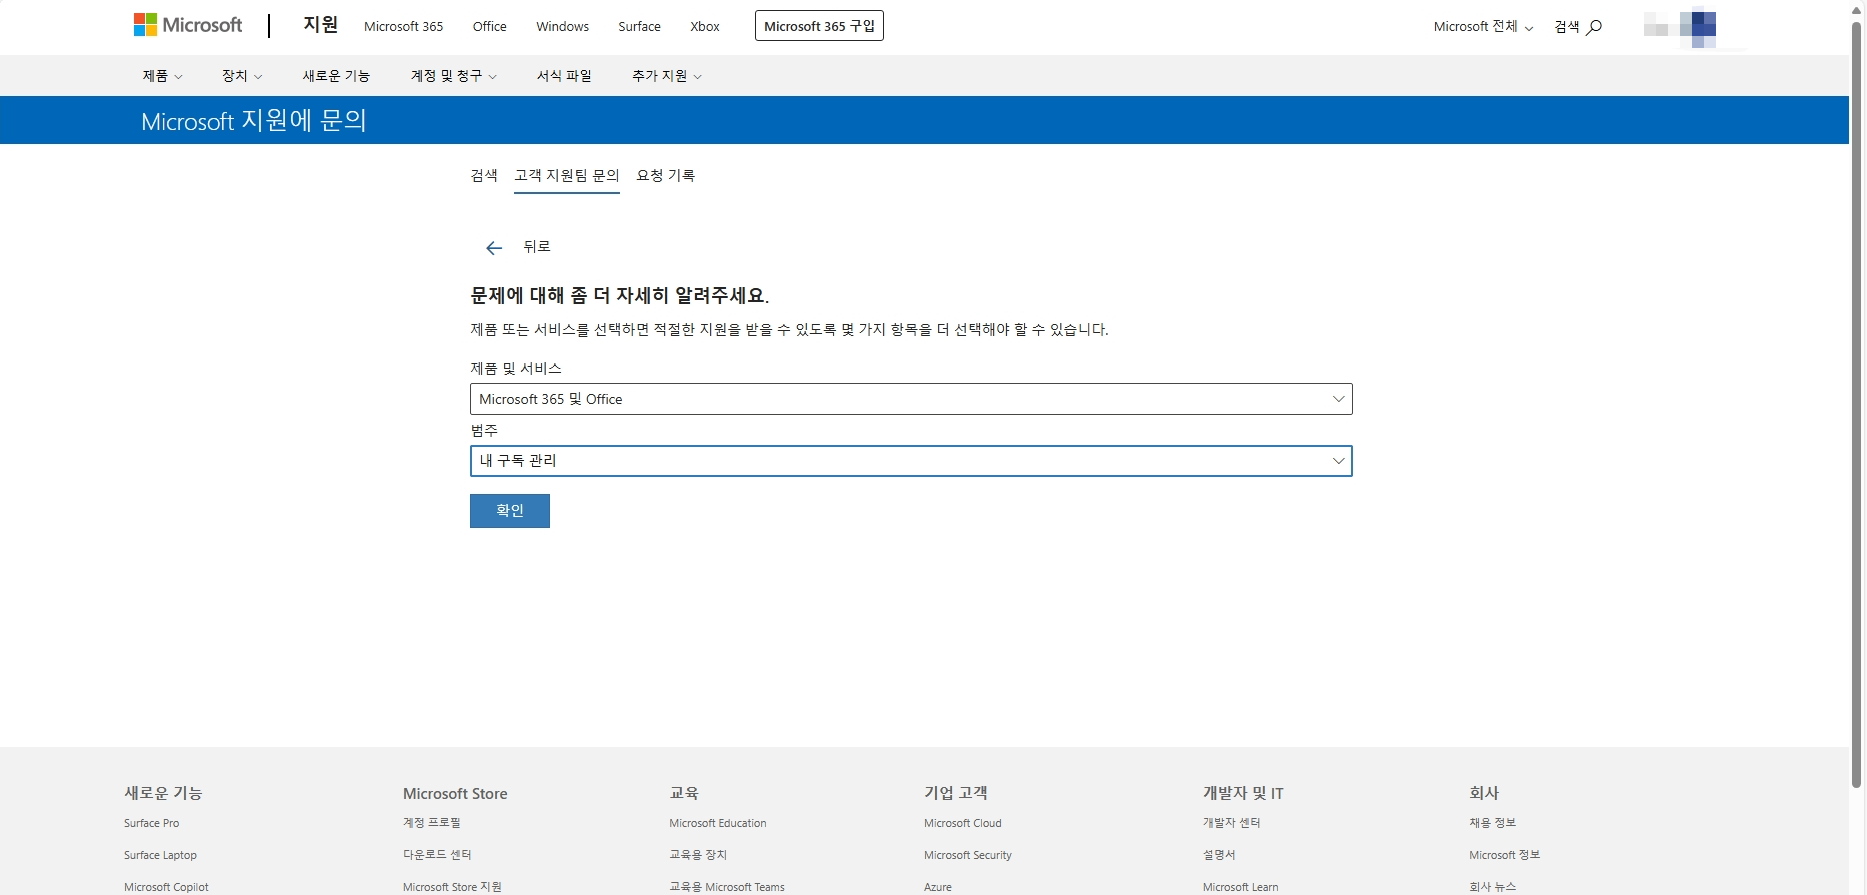Open the 교육용 Microsoft Teams footer link
The width and height of the screenshot is (1867, 895).
[727, 887]
